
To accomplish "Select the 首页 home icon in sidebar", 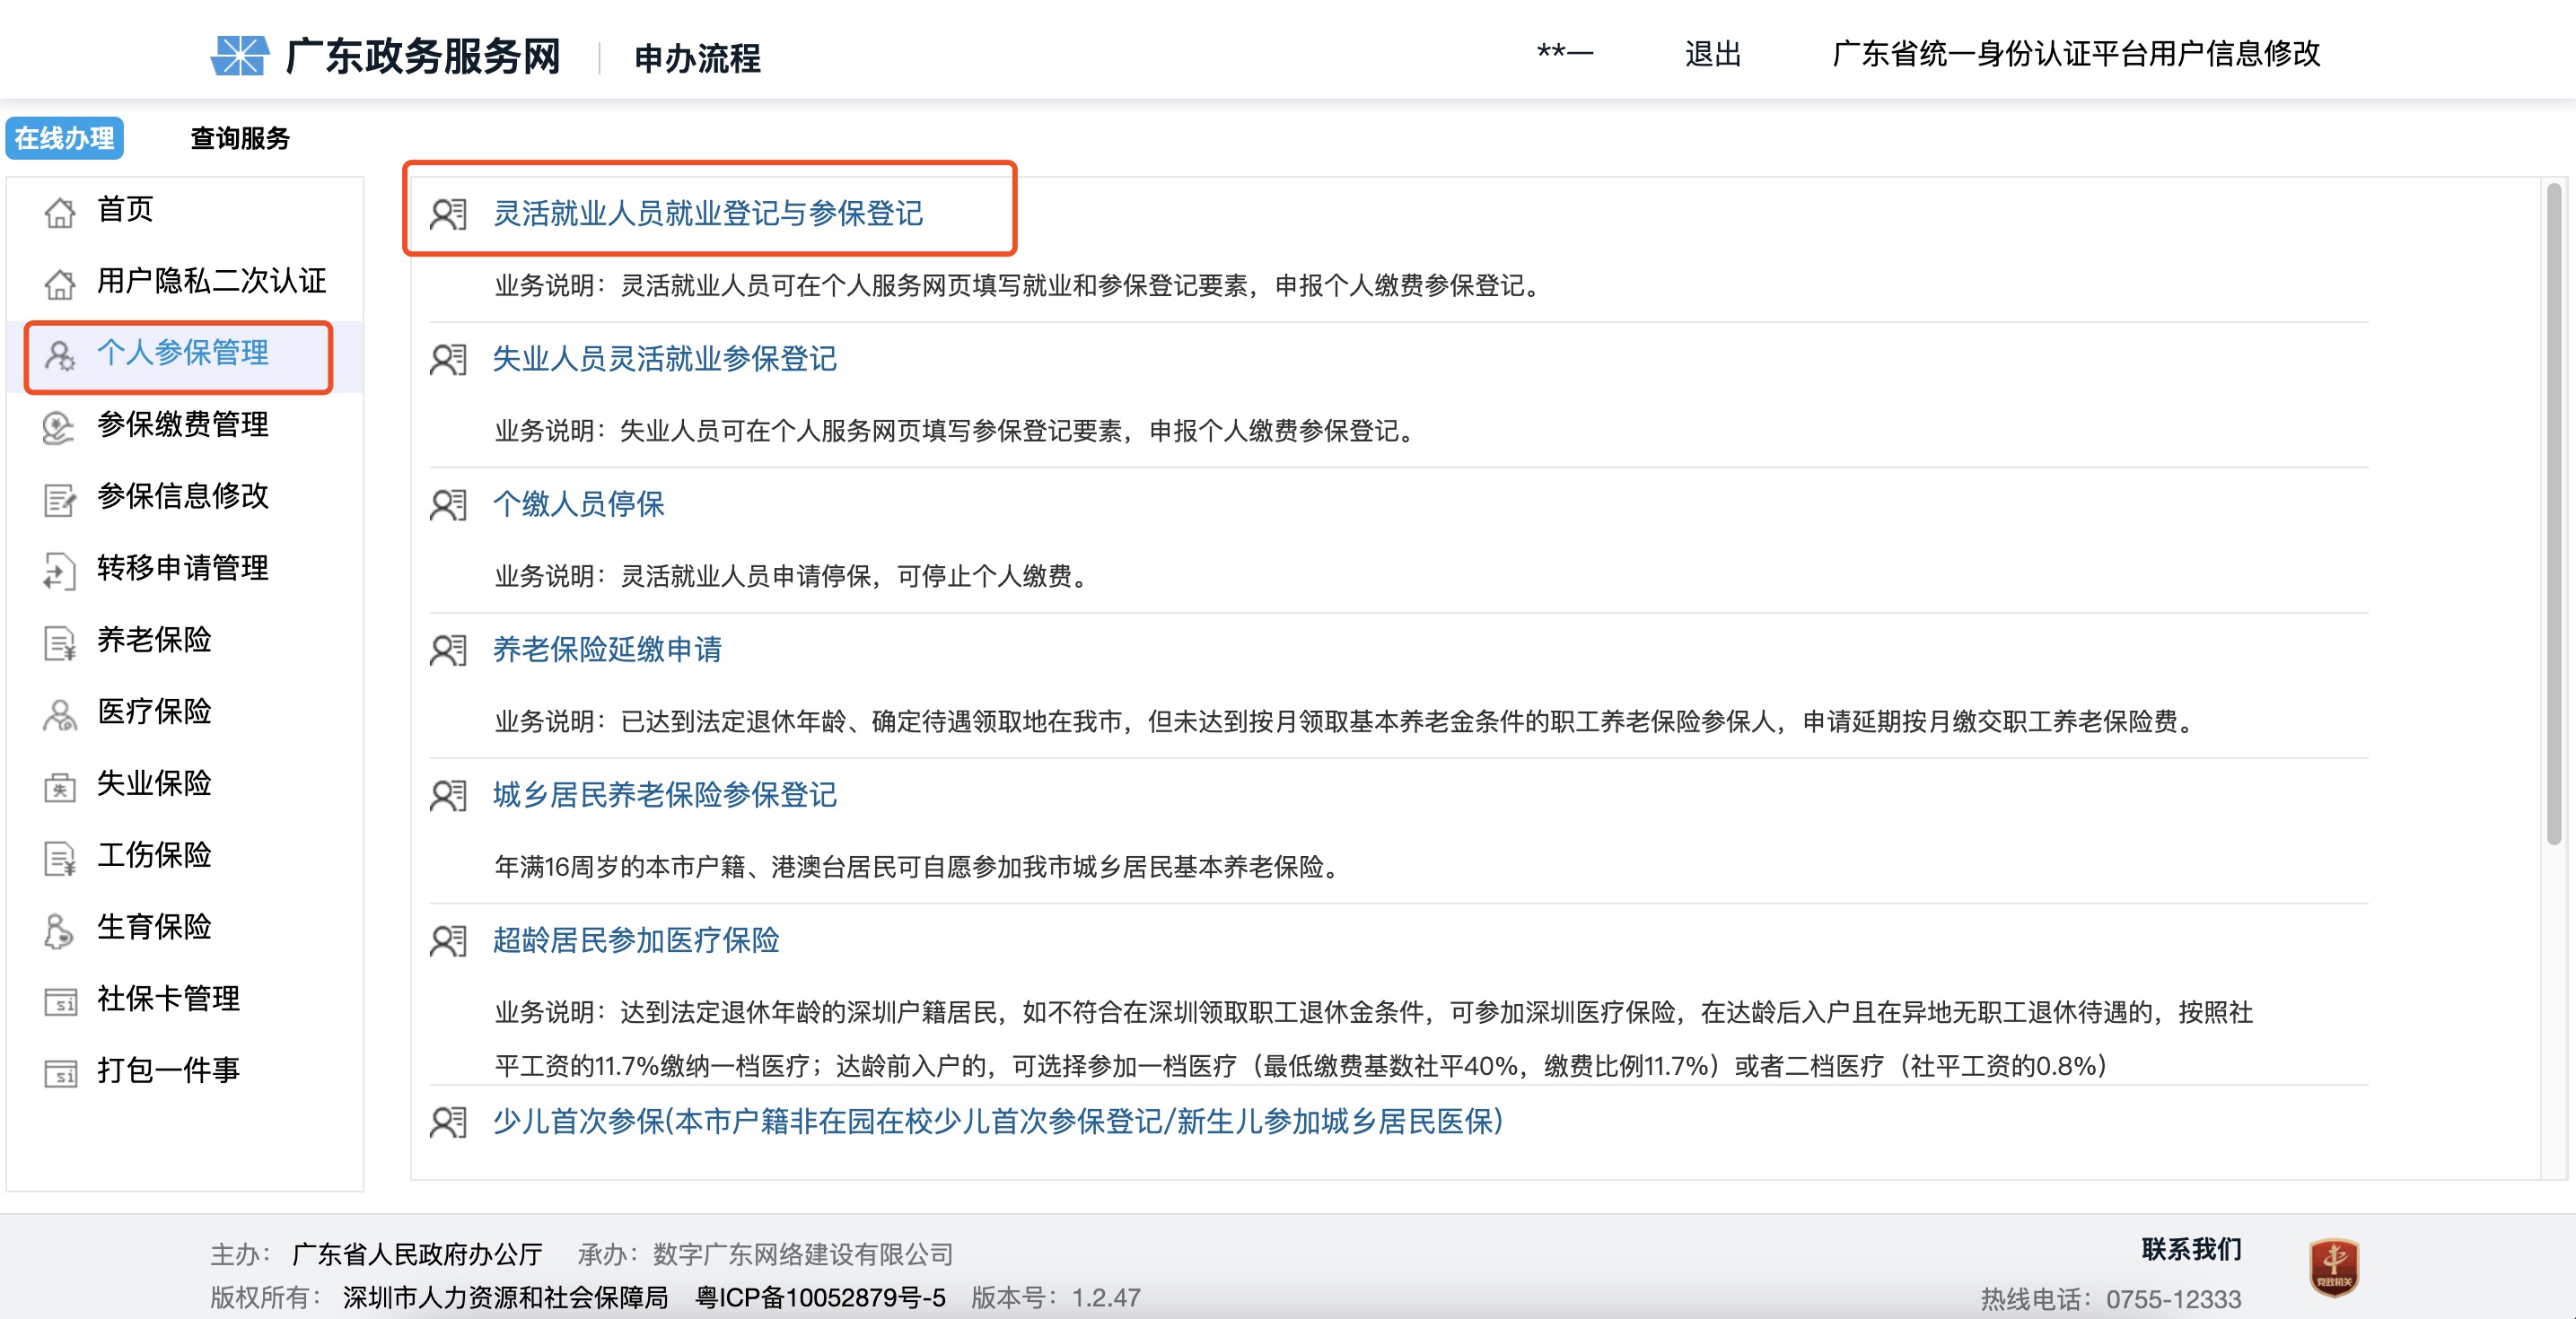I will tap(59, 211).
